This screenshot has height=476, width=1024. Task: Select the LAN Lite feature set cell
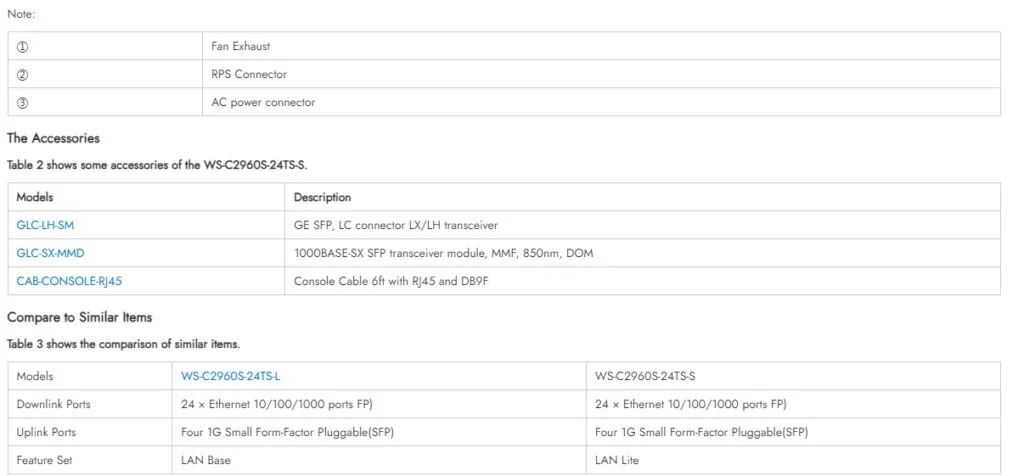click(616, 460)
